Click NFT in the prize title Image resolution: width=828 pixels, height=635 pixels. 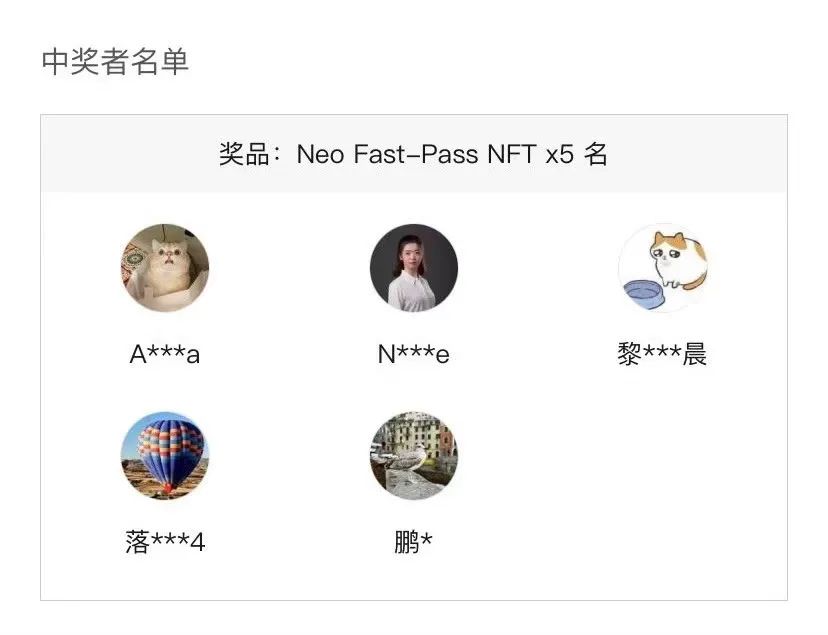(511, 155)
